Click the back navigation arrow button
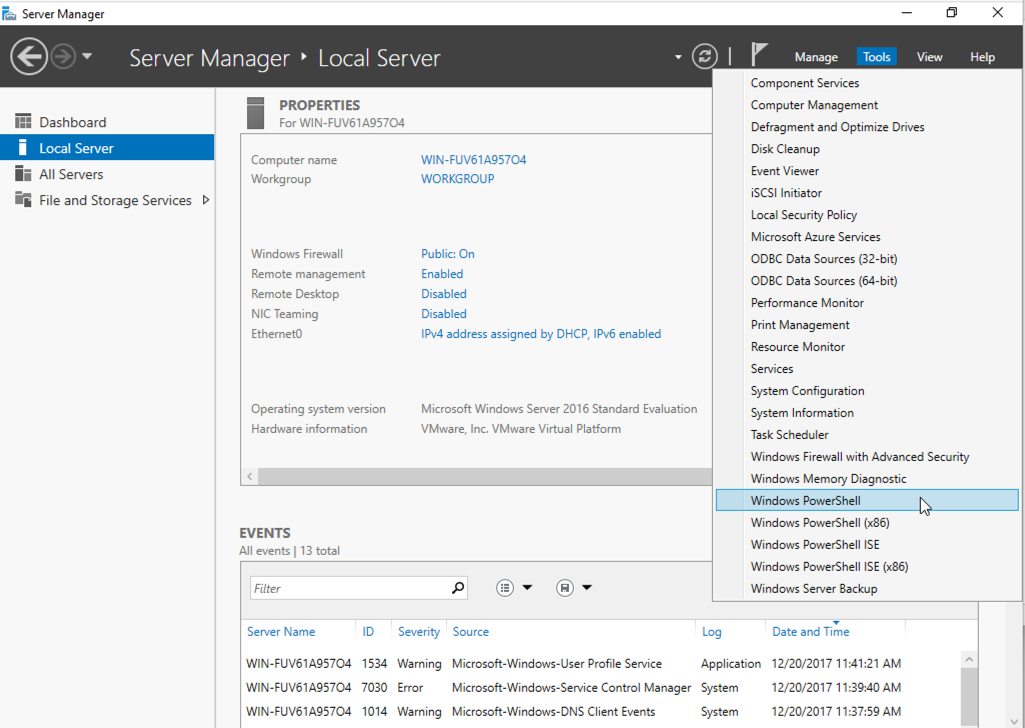Screen dimensions: 1025x728 [x=29, y=56]
